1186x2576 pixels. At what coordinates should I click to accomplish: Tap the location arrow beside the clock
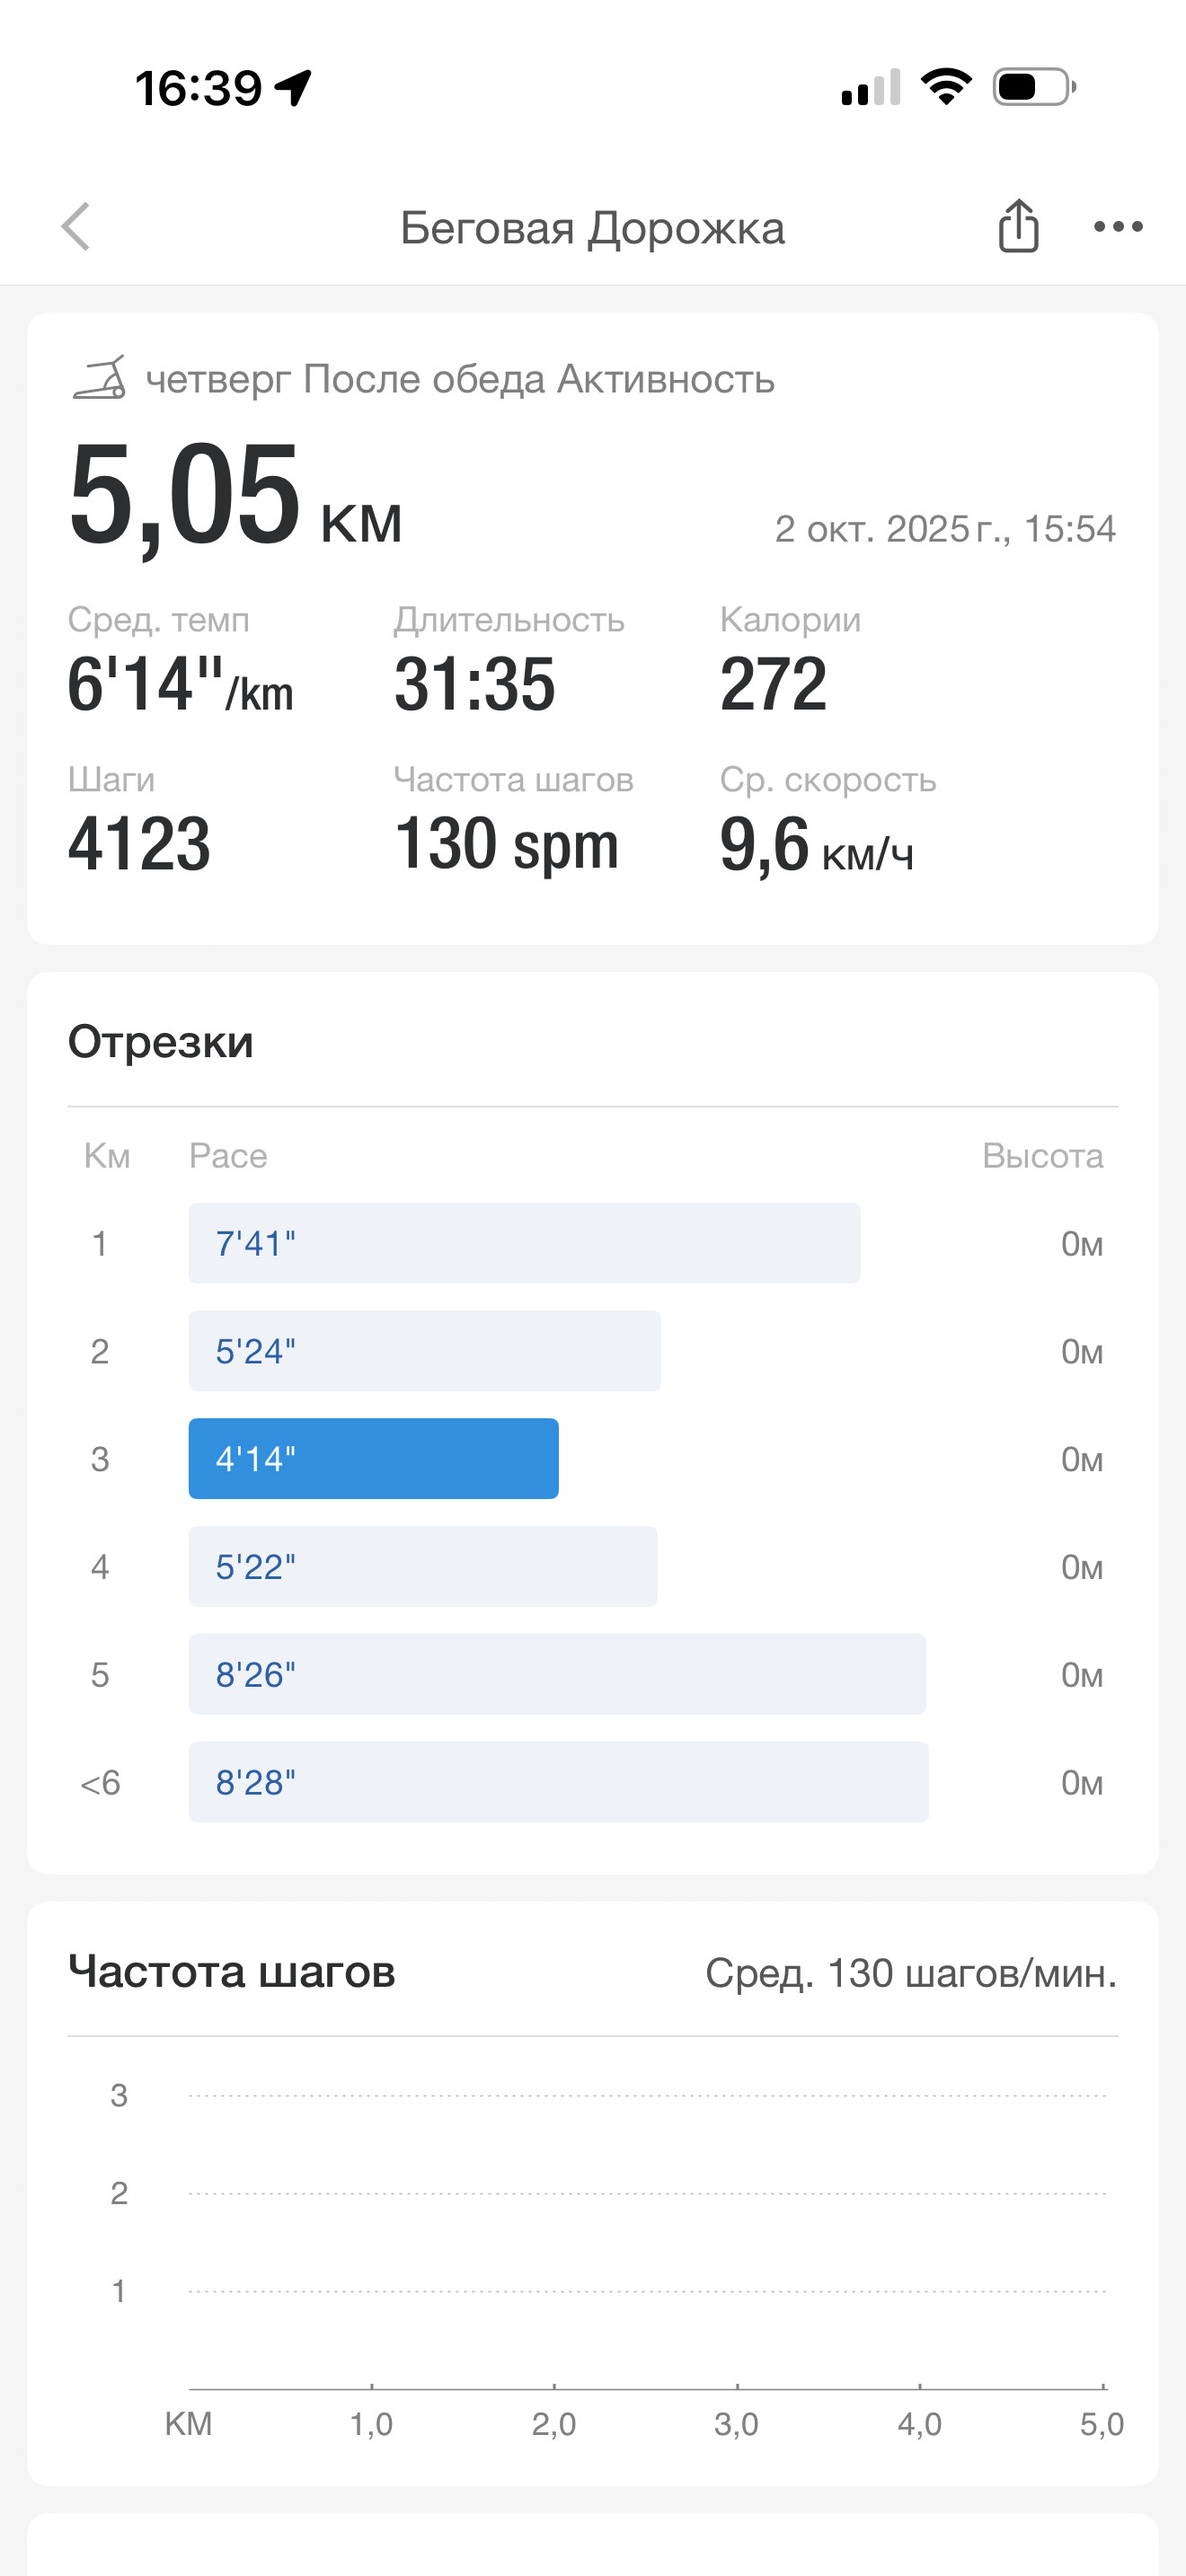(293, 88)
